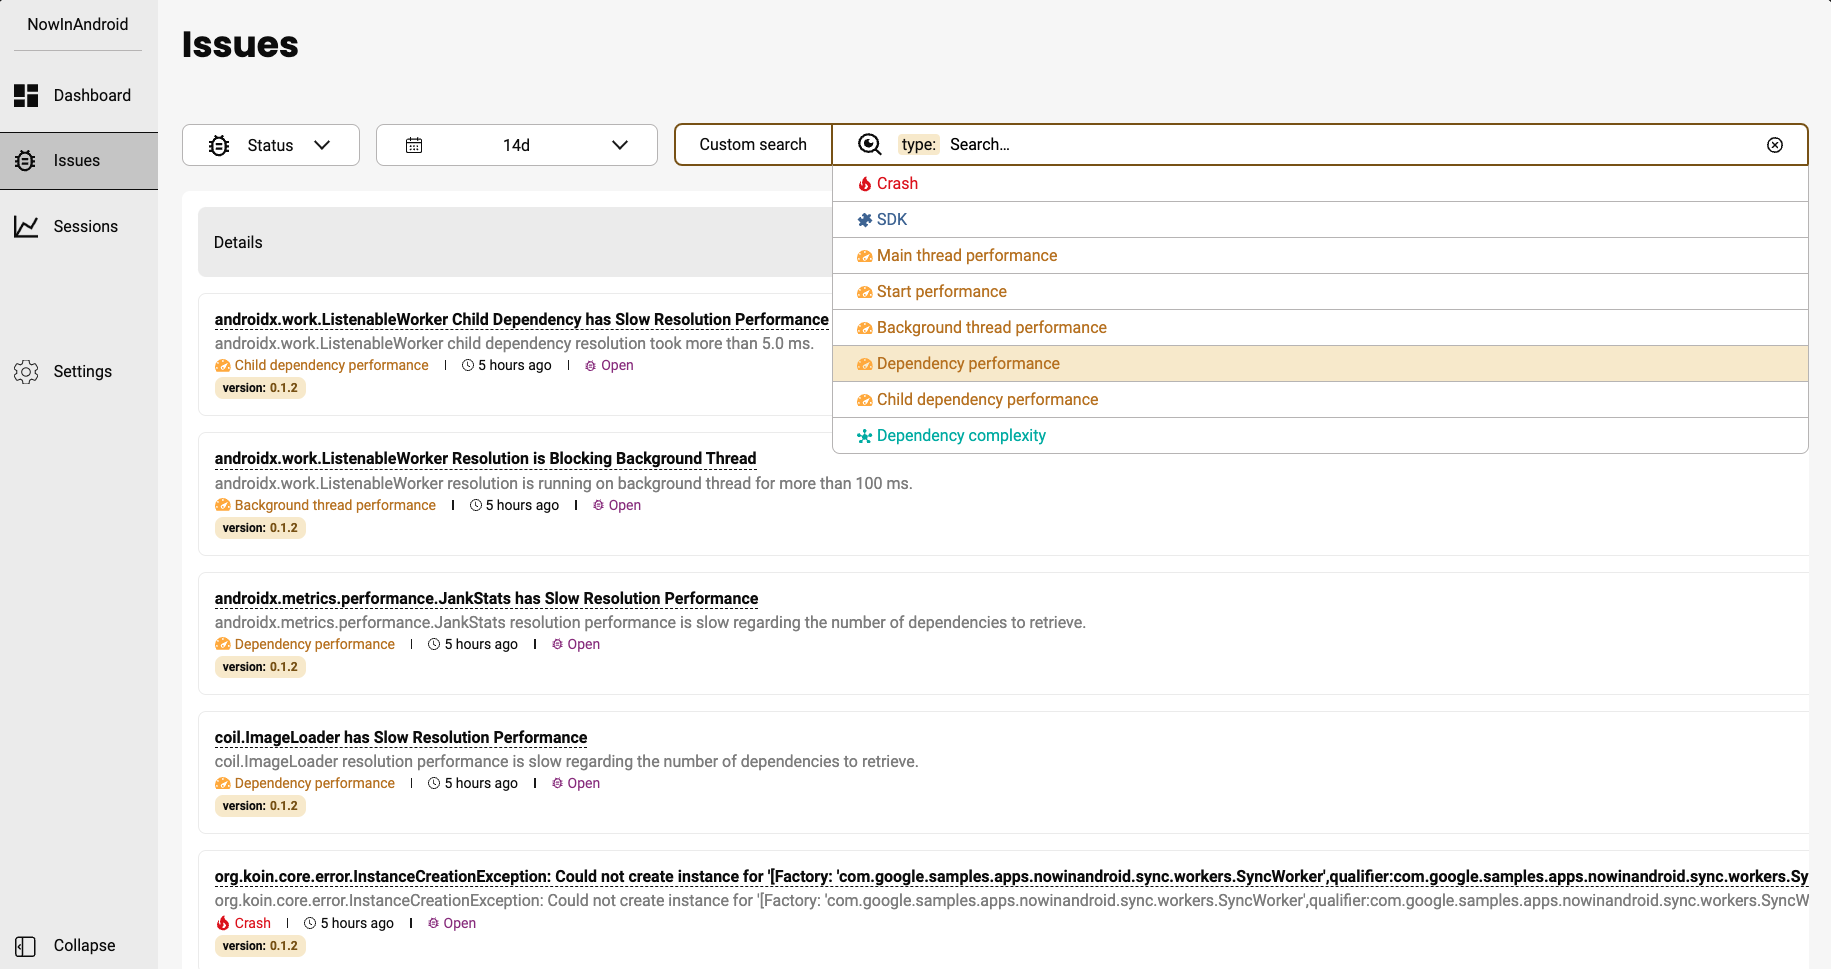Open the JankStats Slow Resolution Performance issue

click(x=486, y=599)
